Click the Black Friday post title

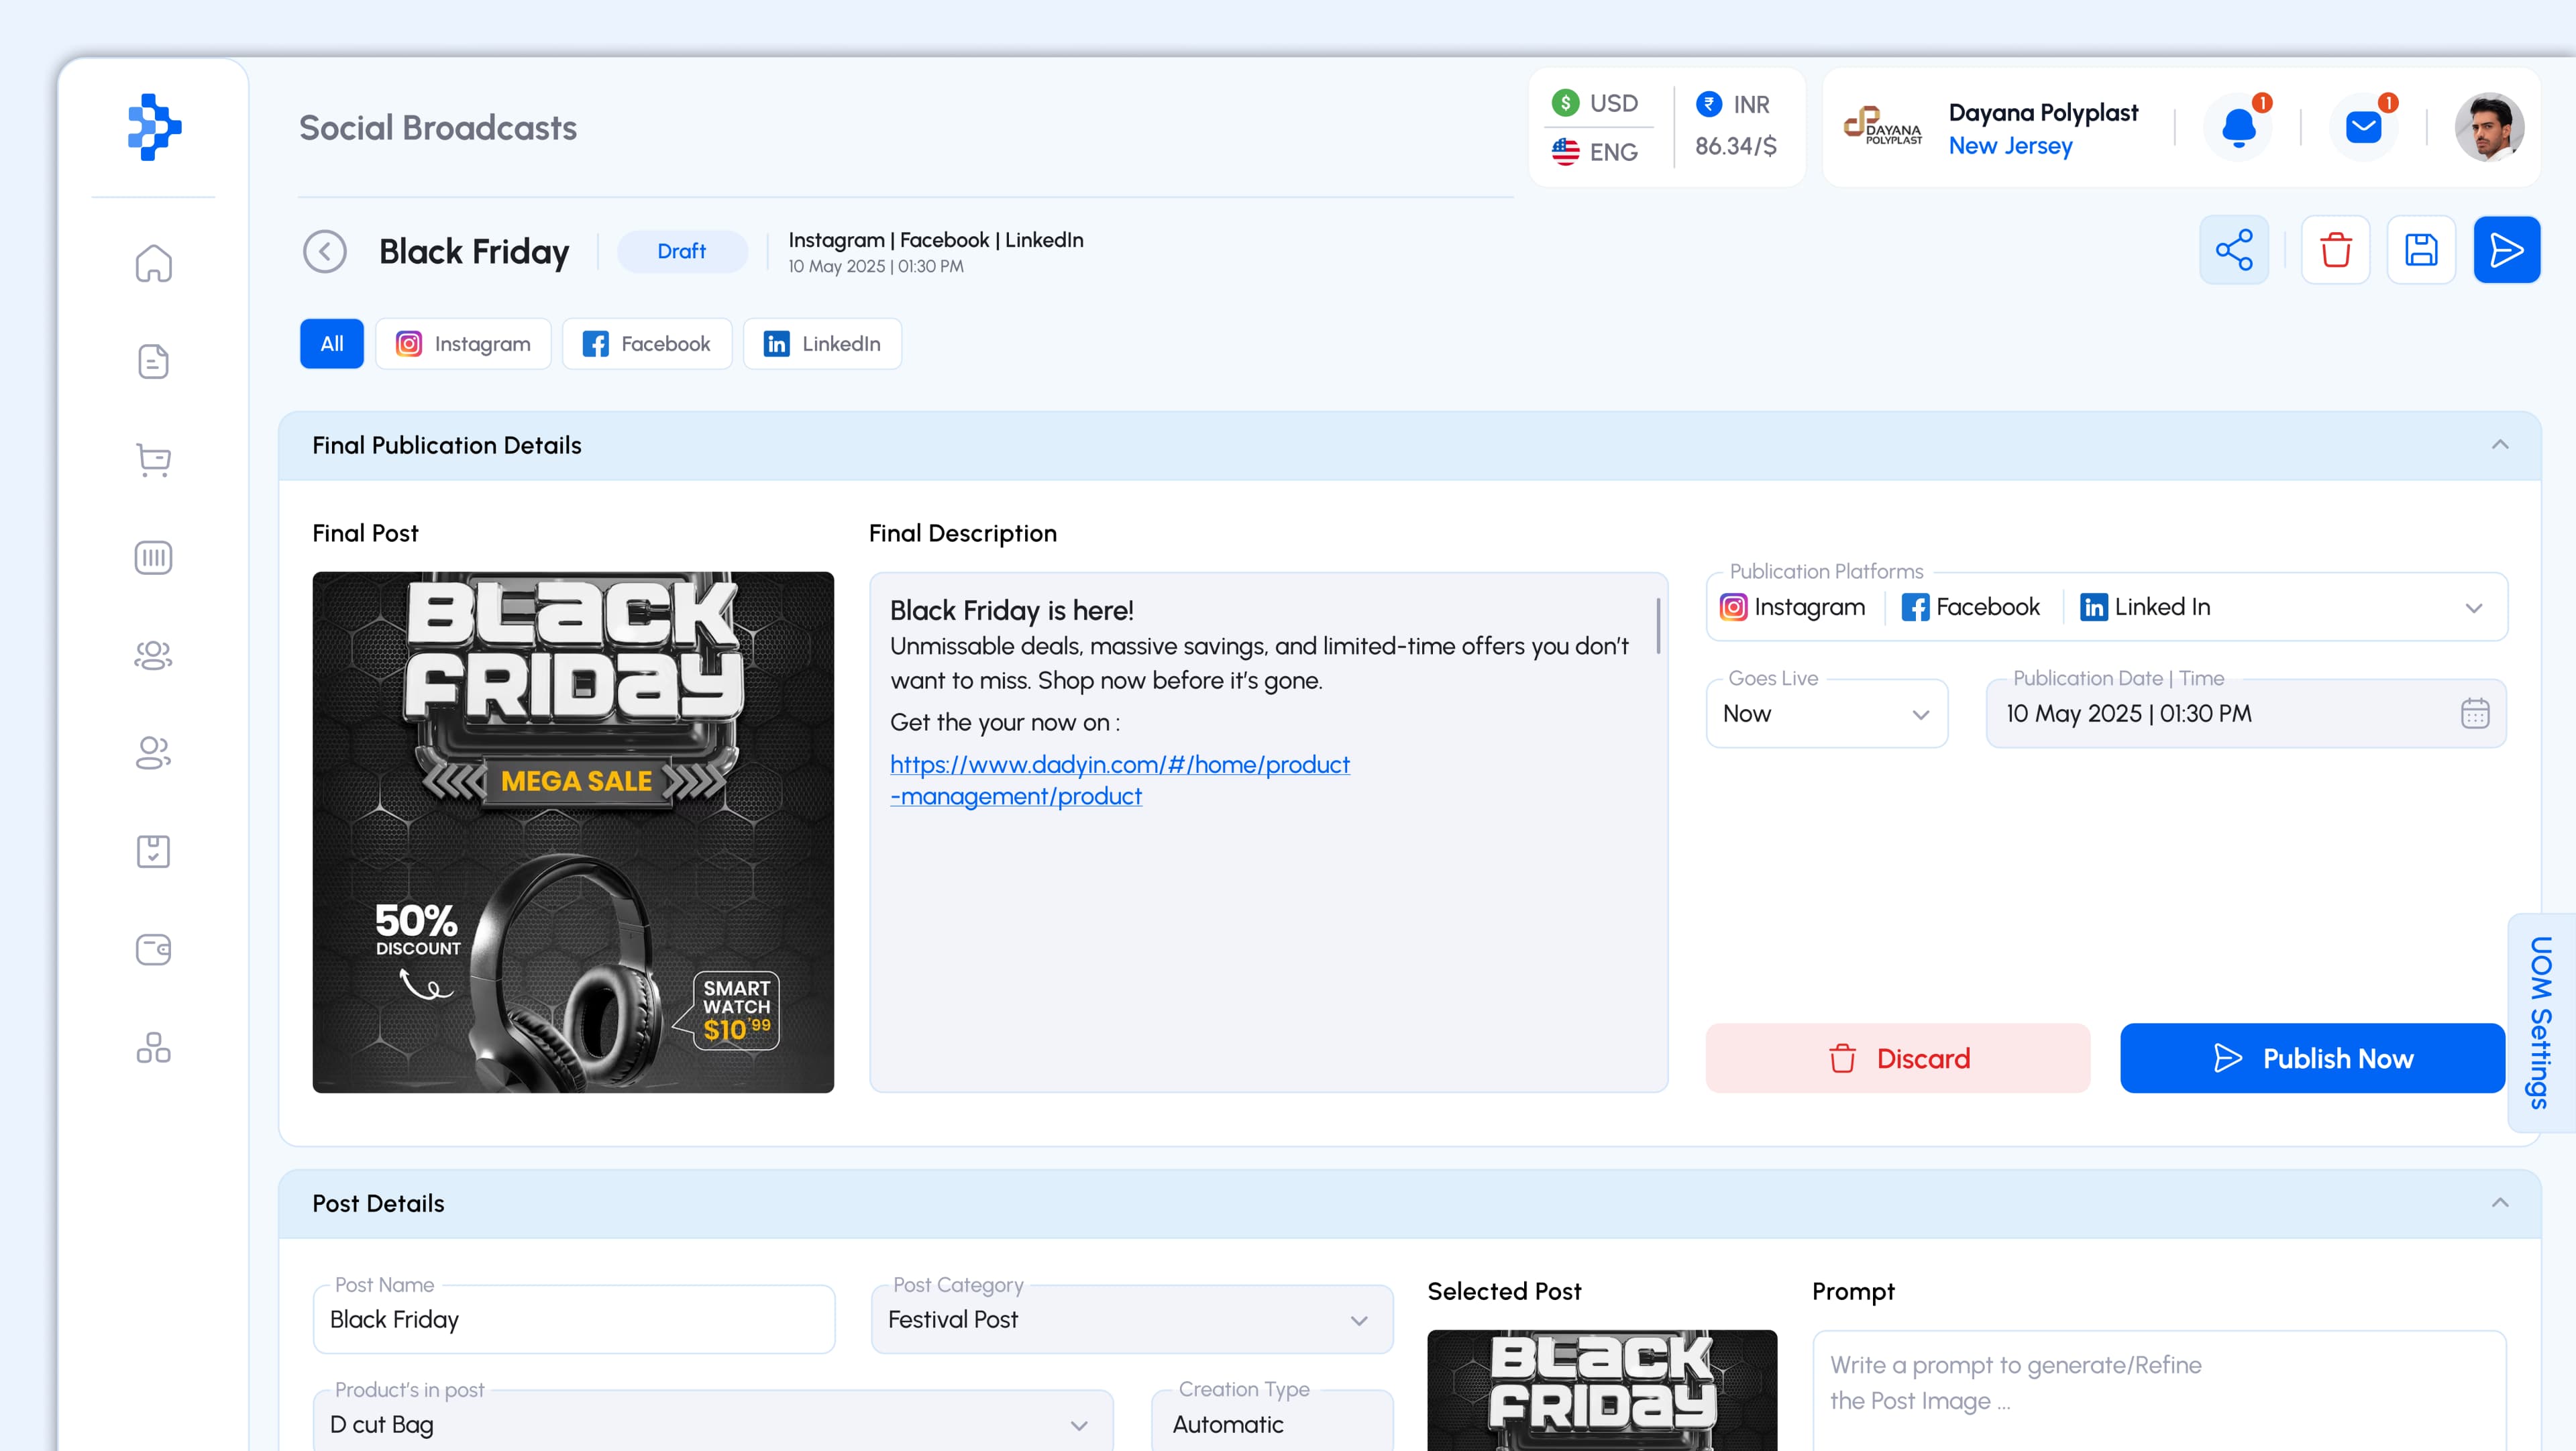click(x=474, y=251)
